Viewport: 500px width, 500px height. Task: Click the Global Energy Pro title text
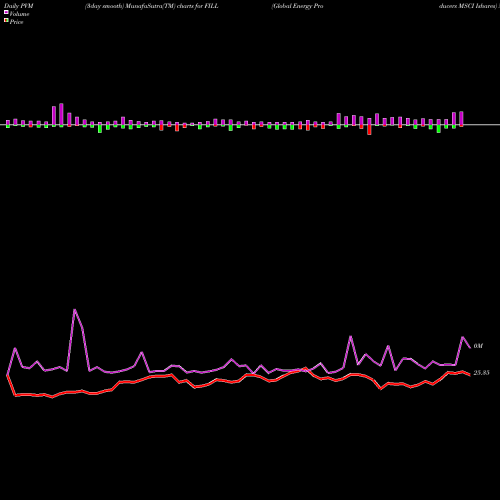(x=297, y=6)
